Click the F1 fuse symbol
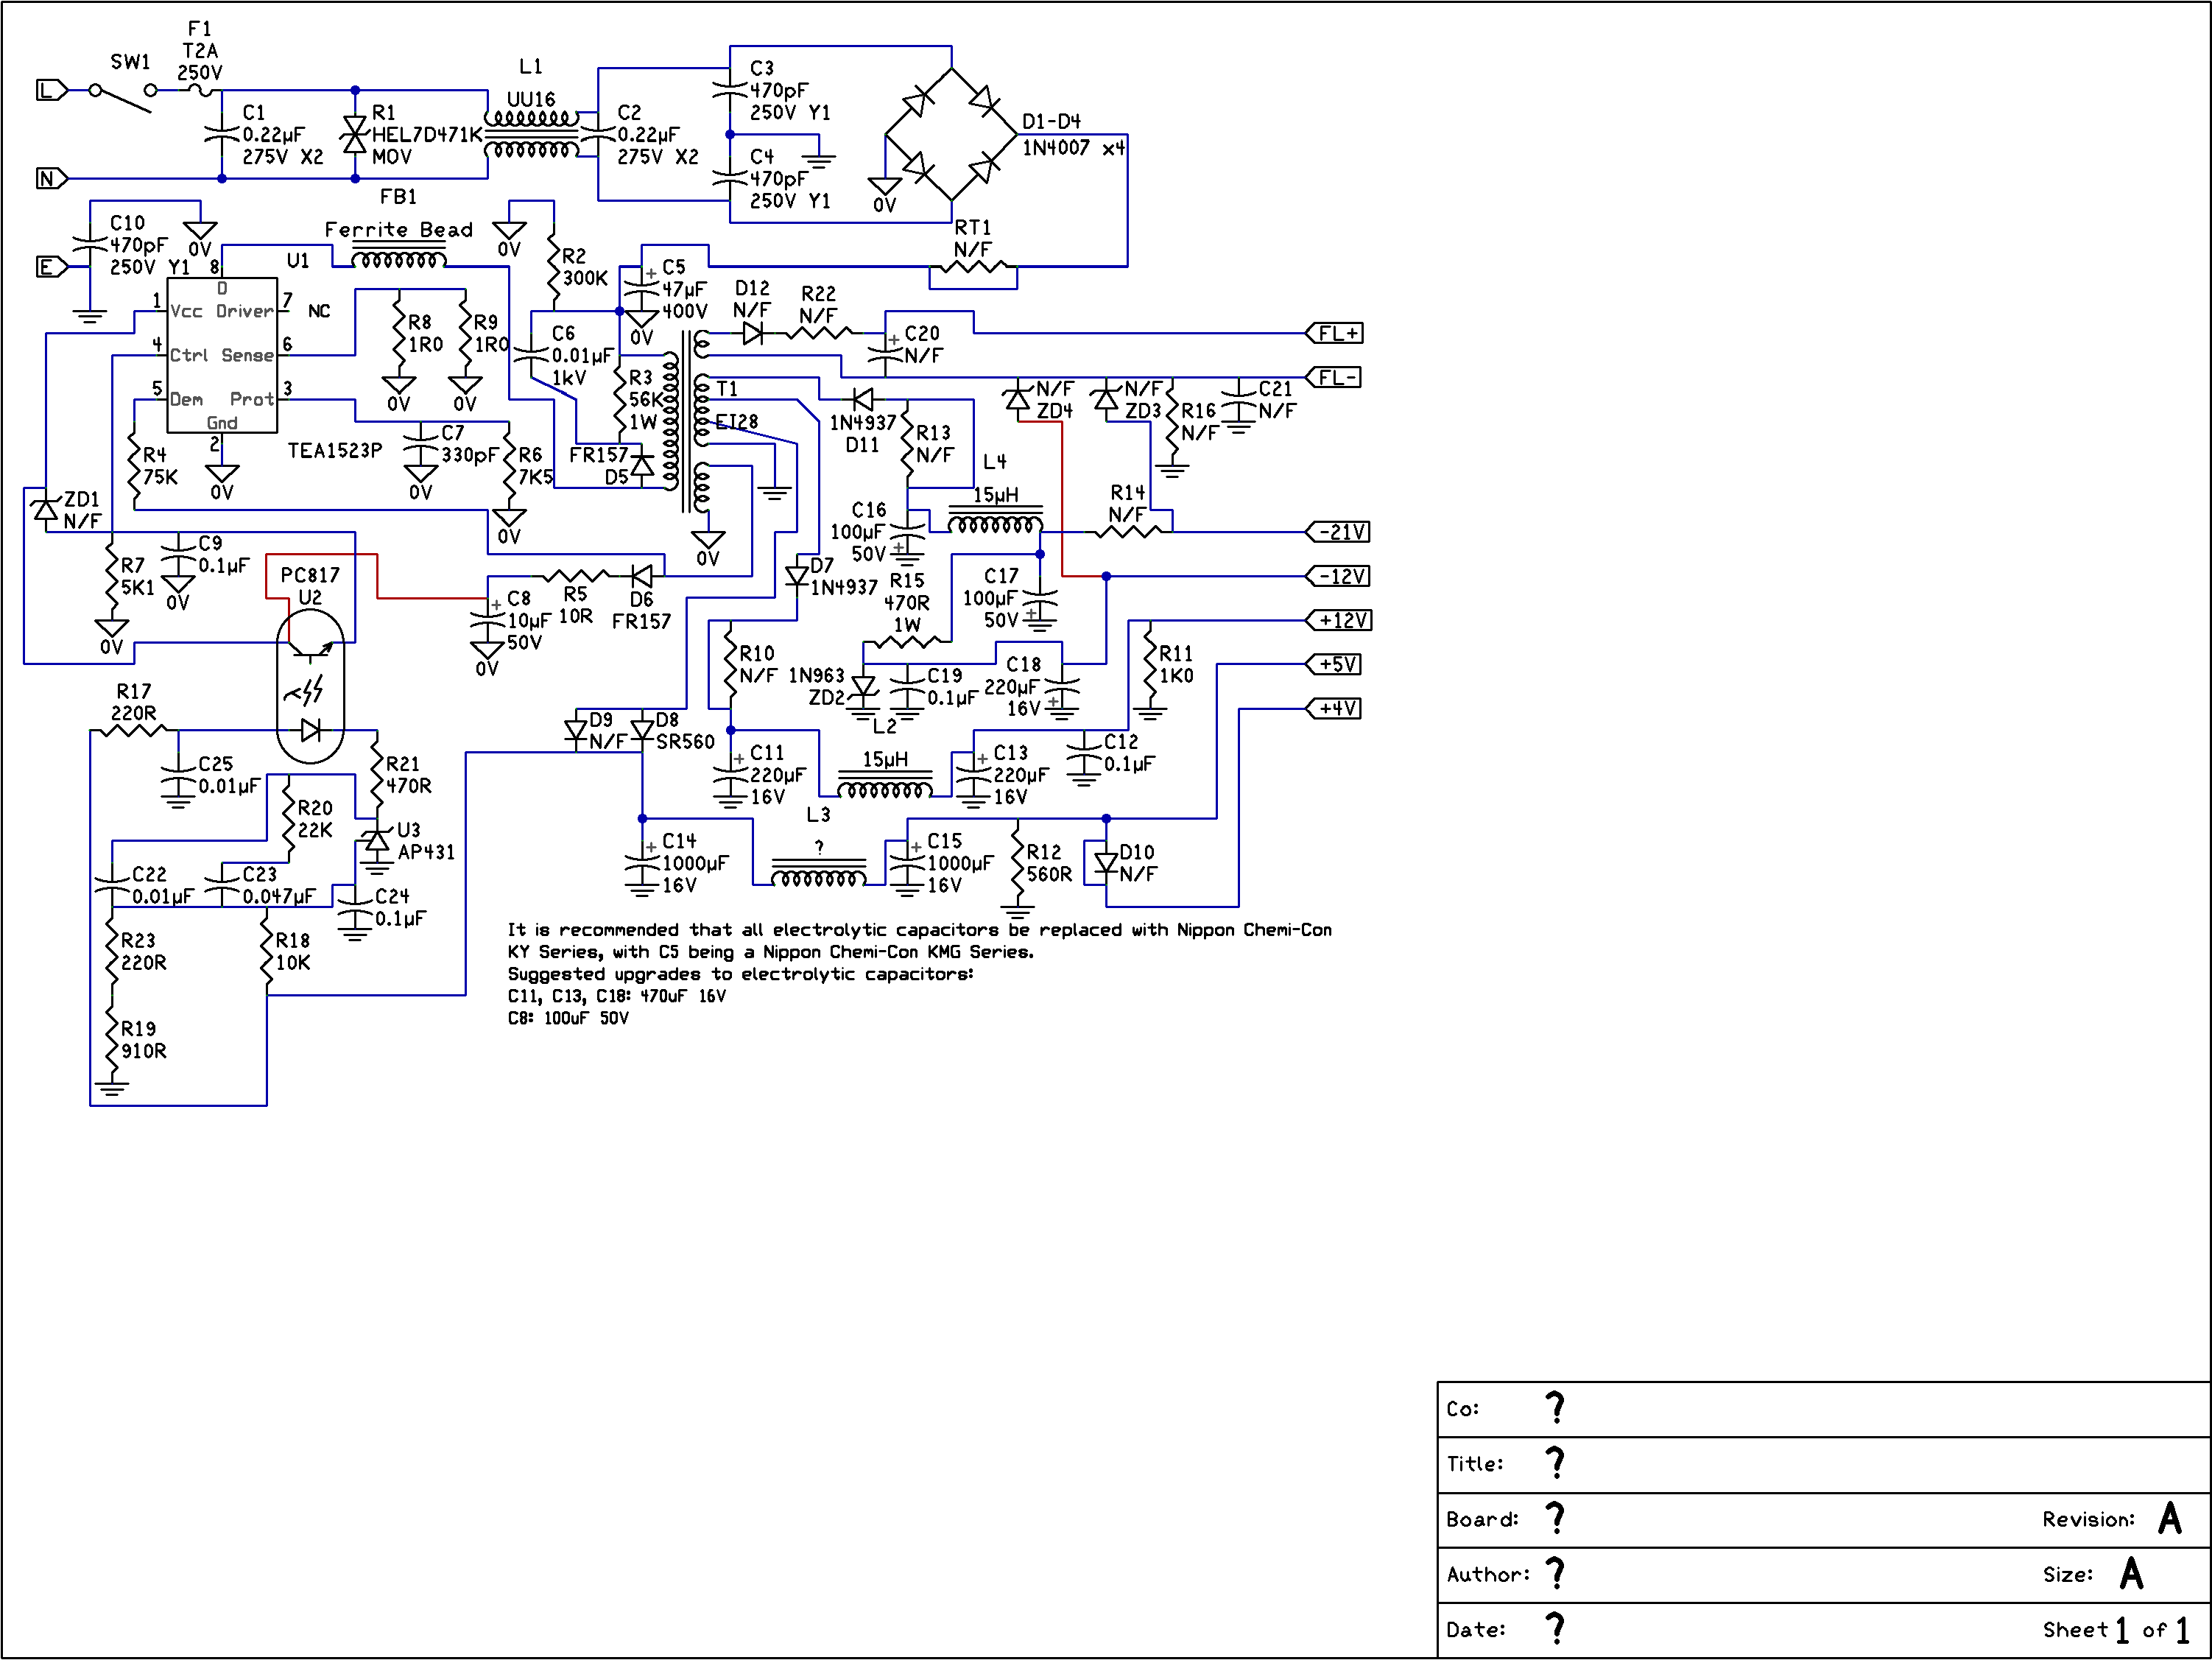This screenshot has height=1660, width=2212. click(200, 90)
